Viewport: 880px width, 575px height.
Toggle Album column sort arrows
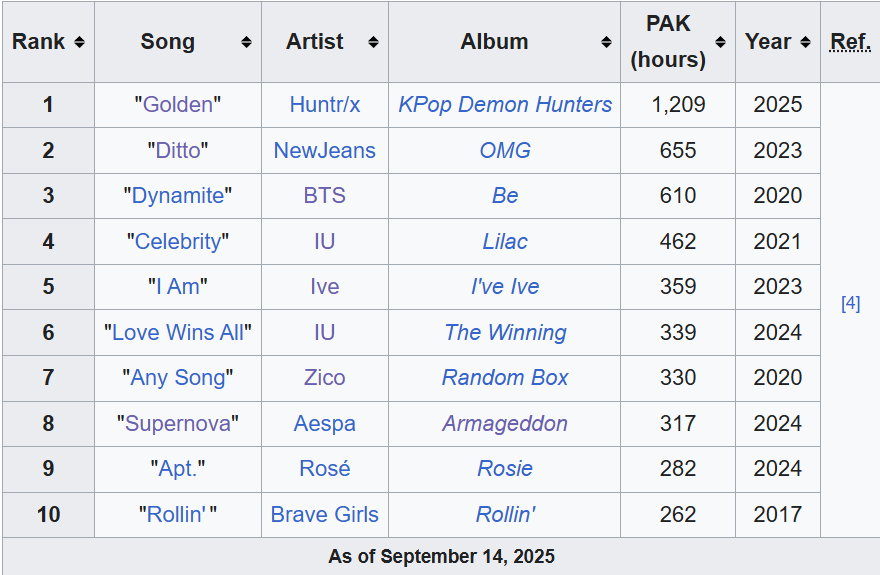coord(606,42)
